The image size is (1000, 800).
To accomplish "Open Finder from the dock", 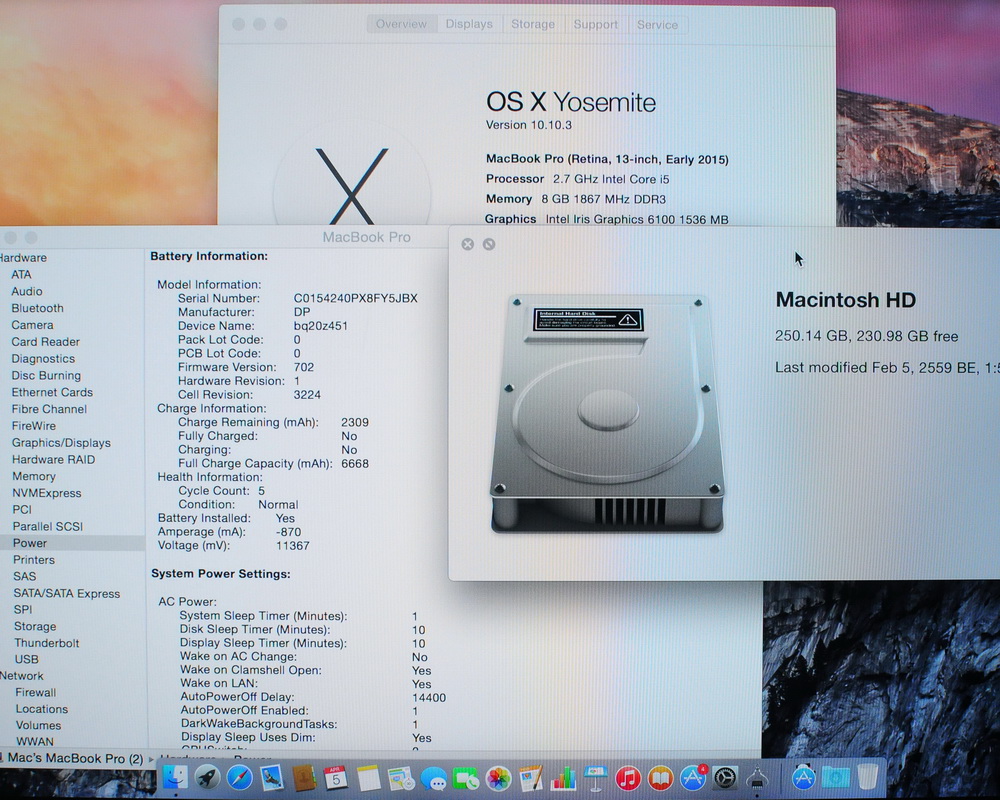I will (174, 778).
